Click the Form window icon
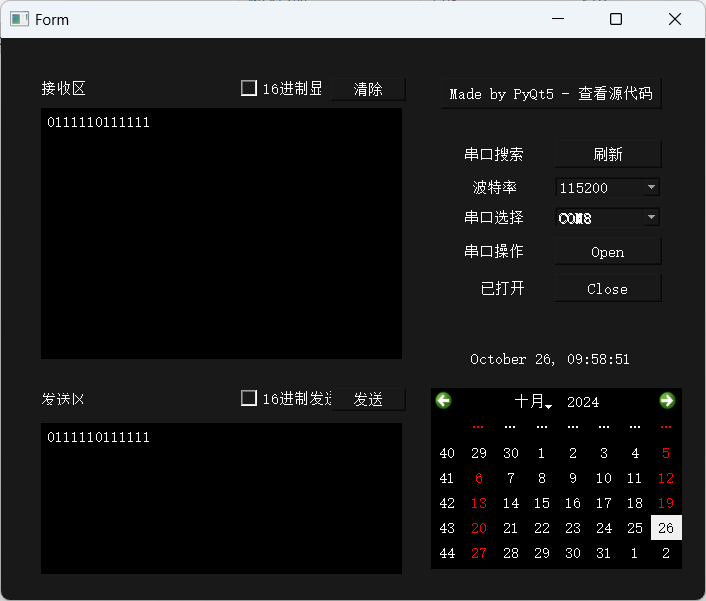This screenshot has height=601, width=706. click(19, 19)
